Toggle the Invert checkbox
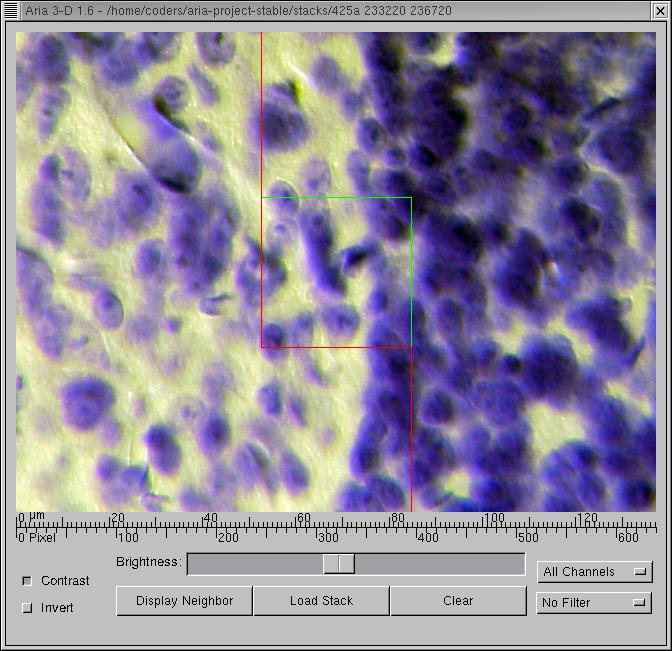 [27, 607]
